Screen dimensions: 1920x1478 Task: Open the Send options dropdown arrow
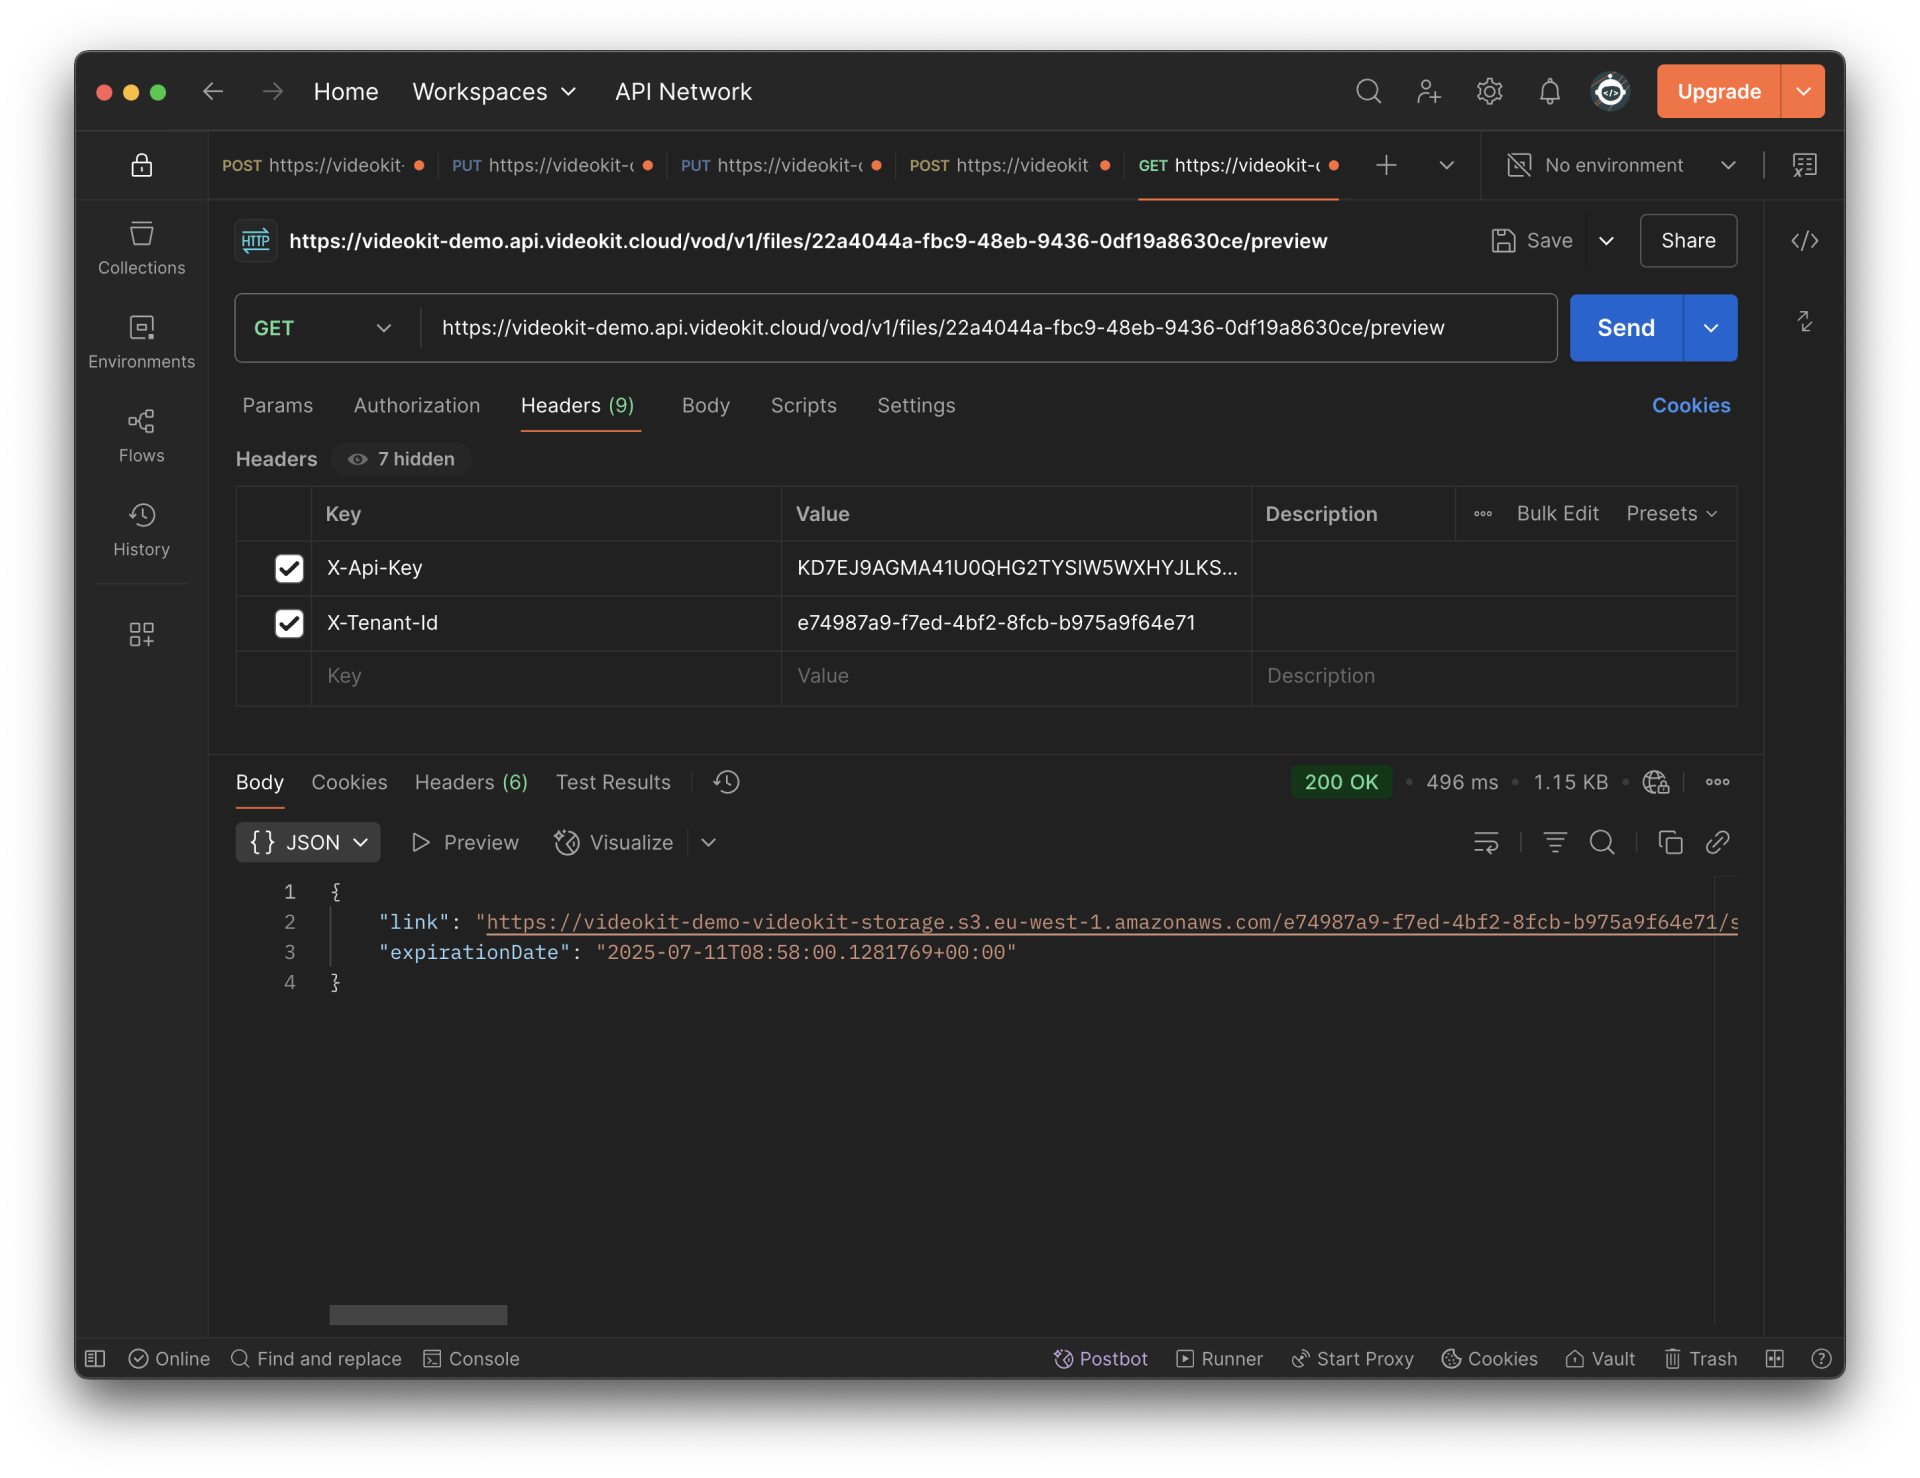(x=1711, y=328)
